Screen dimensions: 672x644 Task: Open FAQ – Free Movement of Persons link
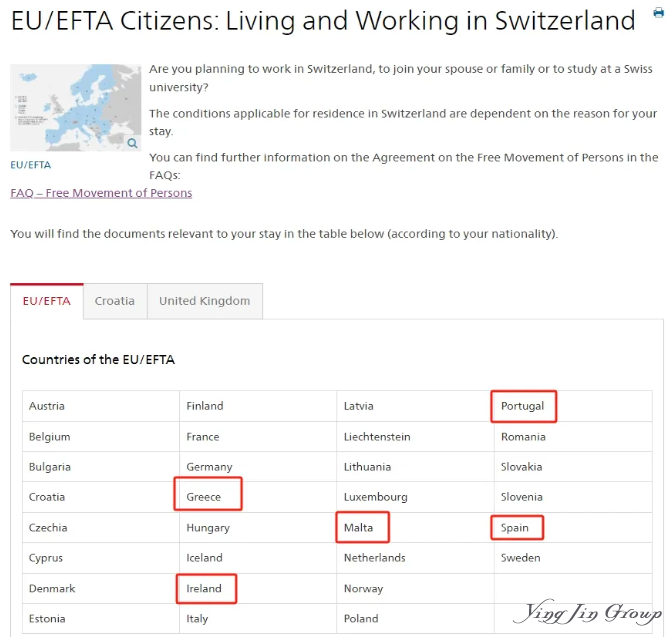pos(101,193)
